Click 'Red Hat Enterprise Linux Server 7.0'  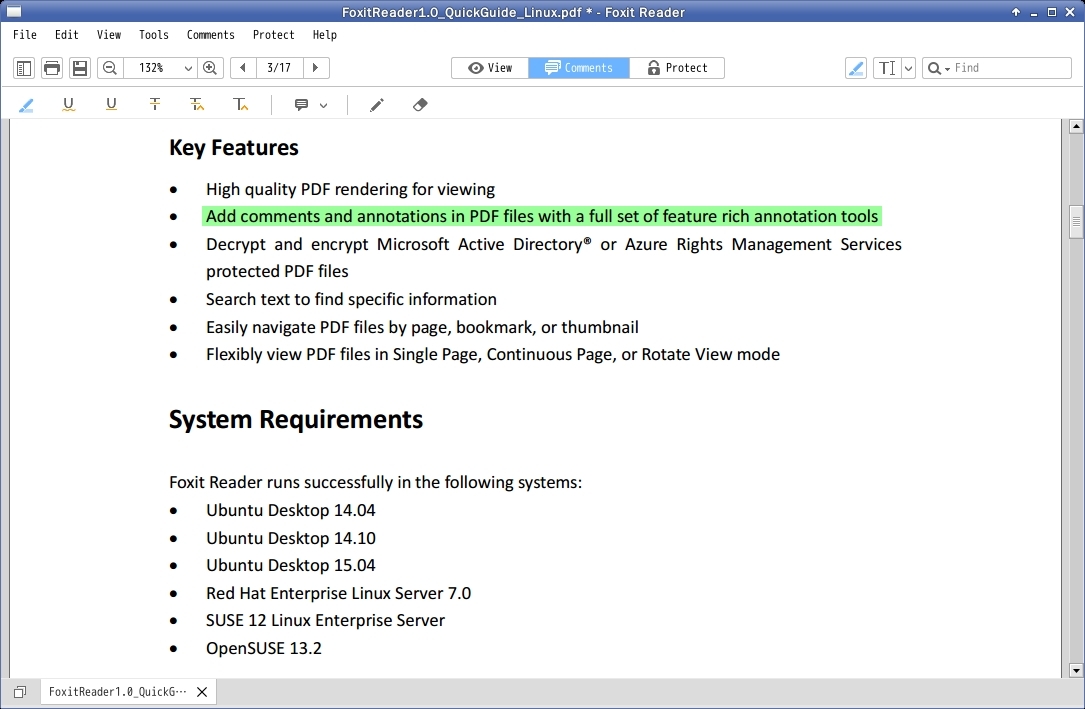[x=338, y=593]
